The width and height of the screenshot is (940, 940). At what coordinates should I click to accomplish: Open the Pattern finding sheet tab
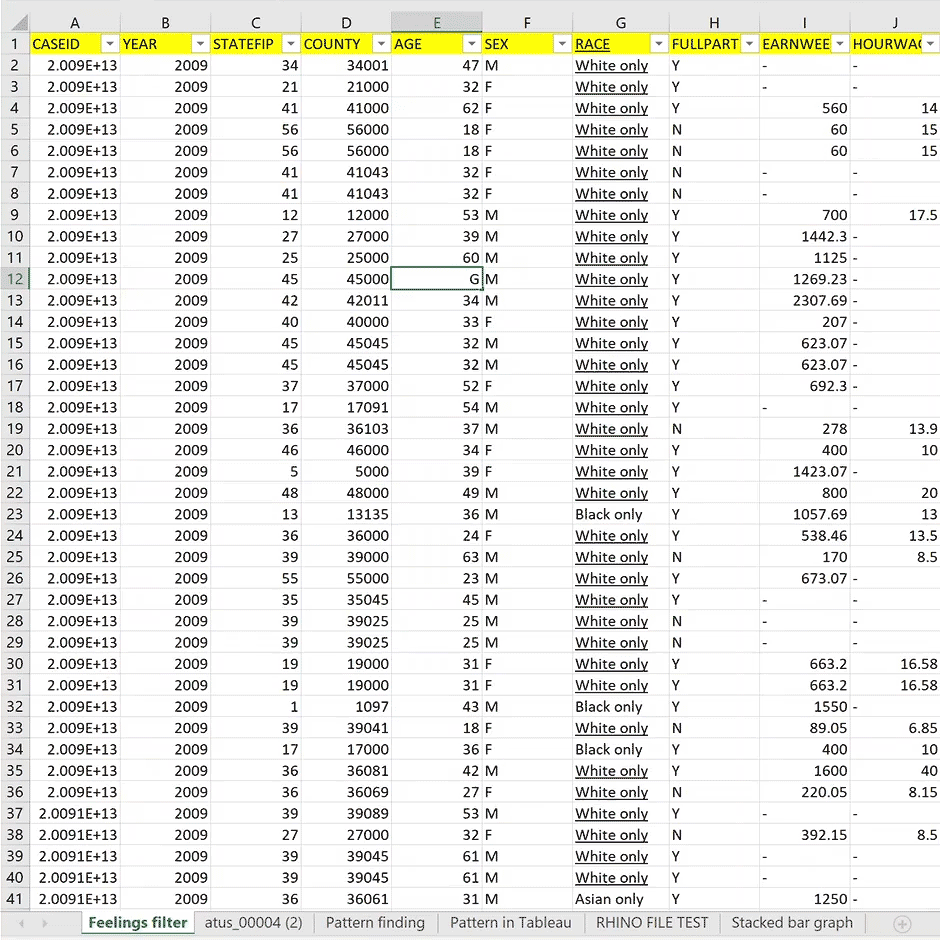375,923
